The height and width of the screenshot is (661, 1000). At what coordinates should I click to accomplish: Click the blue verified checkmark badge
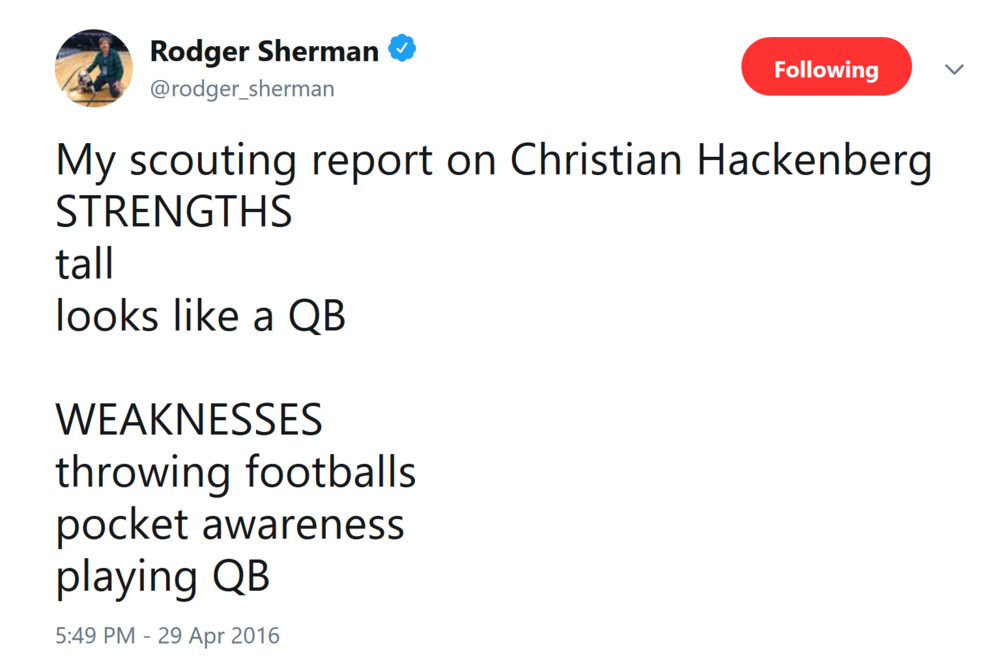(402, 48)
